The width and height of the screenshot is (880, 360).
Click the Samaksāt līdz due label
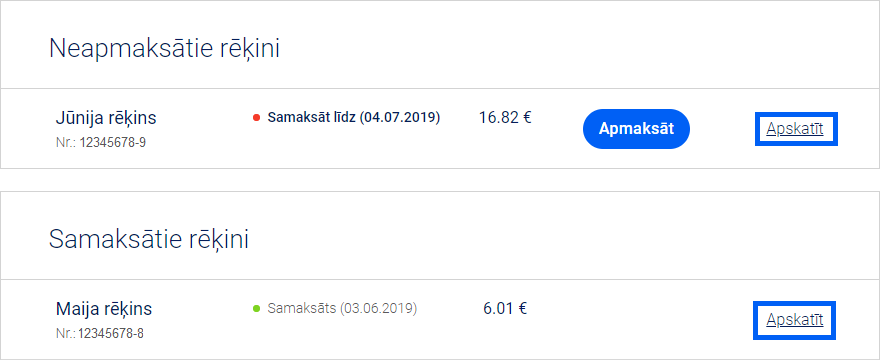[x=311, y=117]
